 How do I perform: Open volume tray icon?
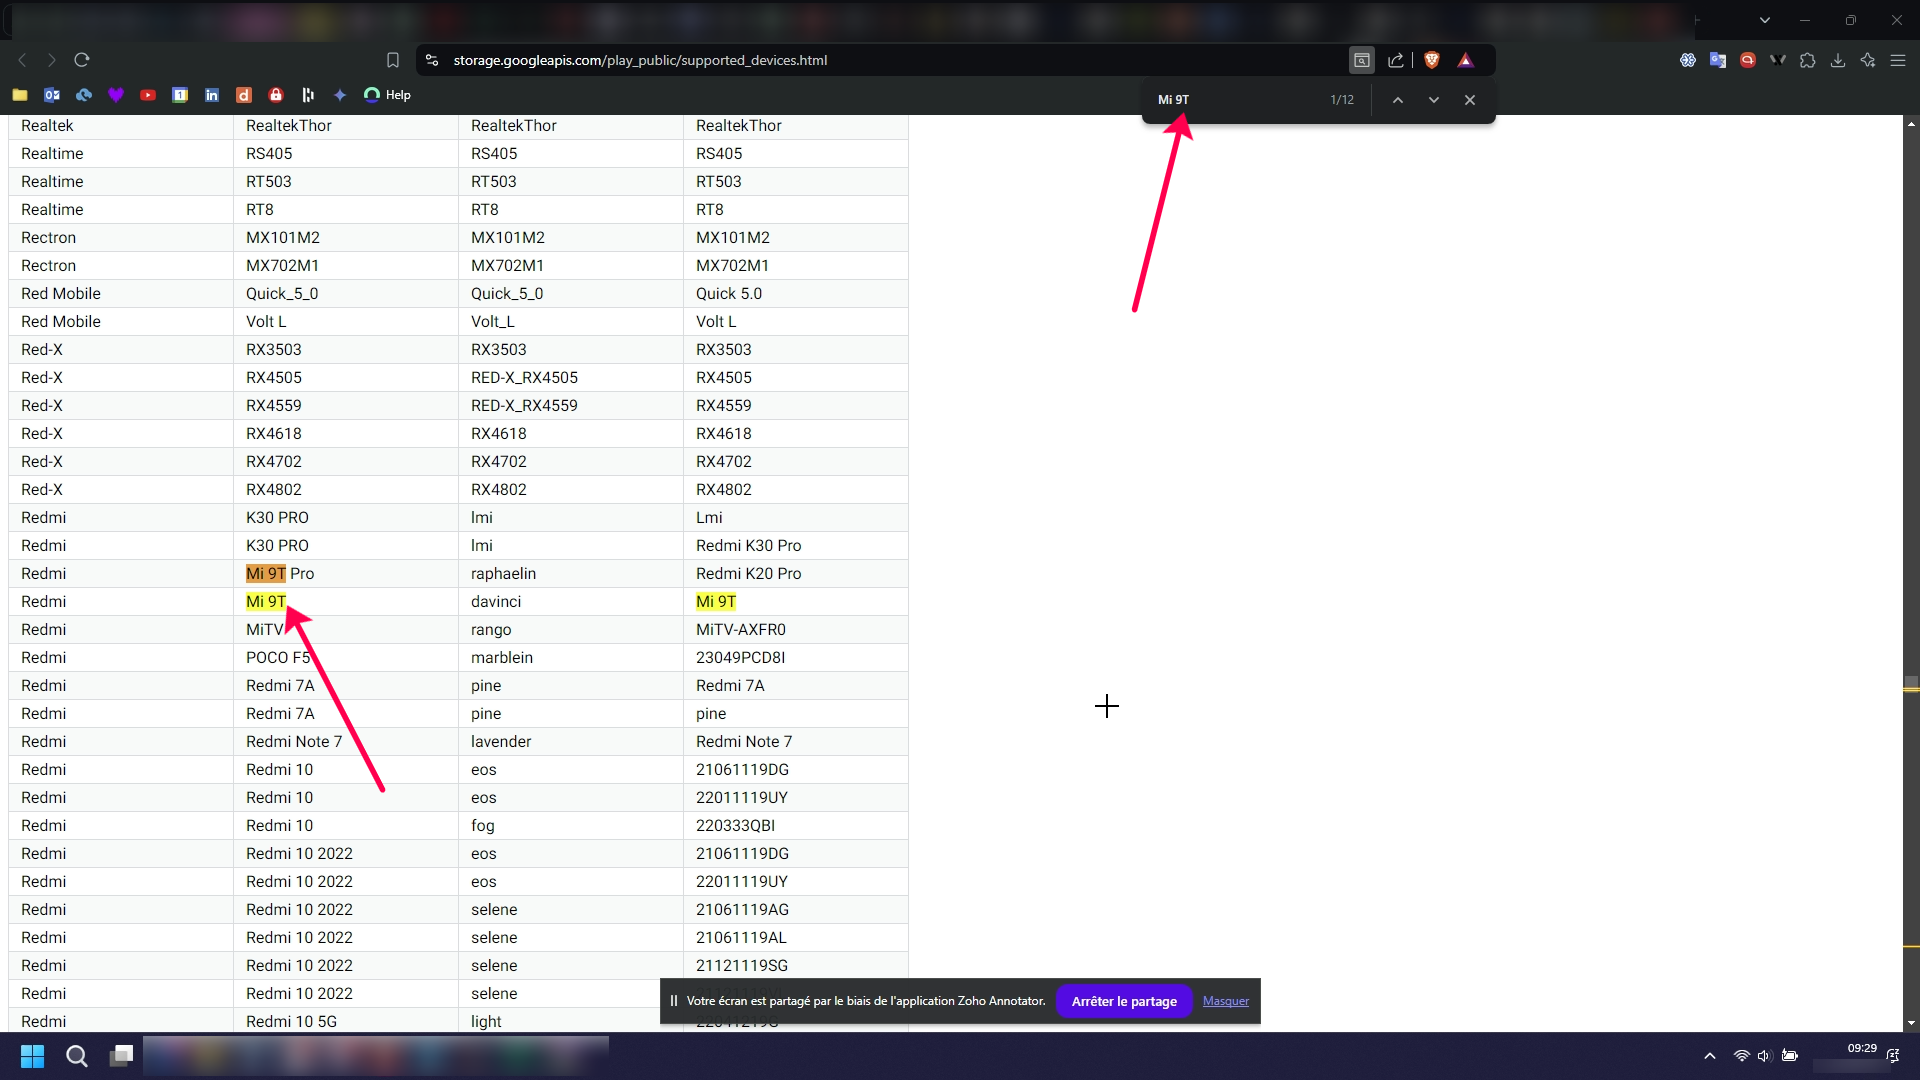pyautogui.click(x=1764, y=1056)
